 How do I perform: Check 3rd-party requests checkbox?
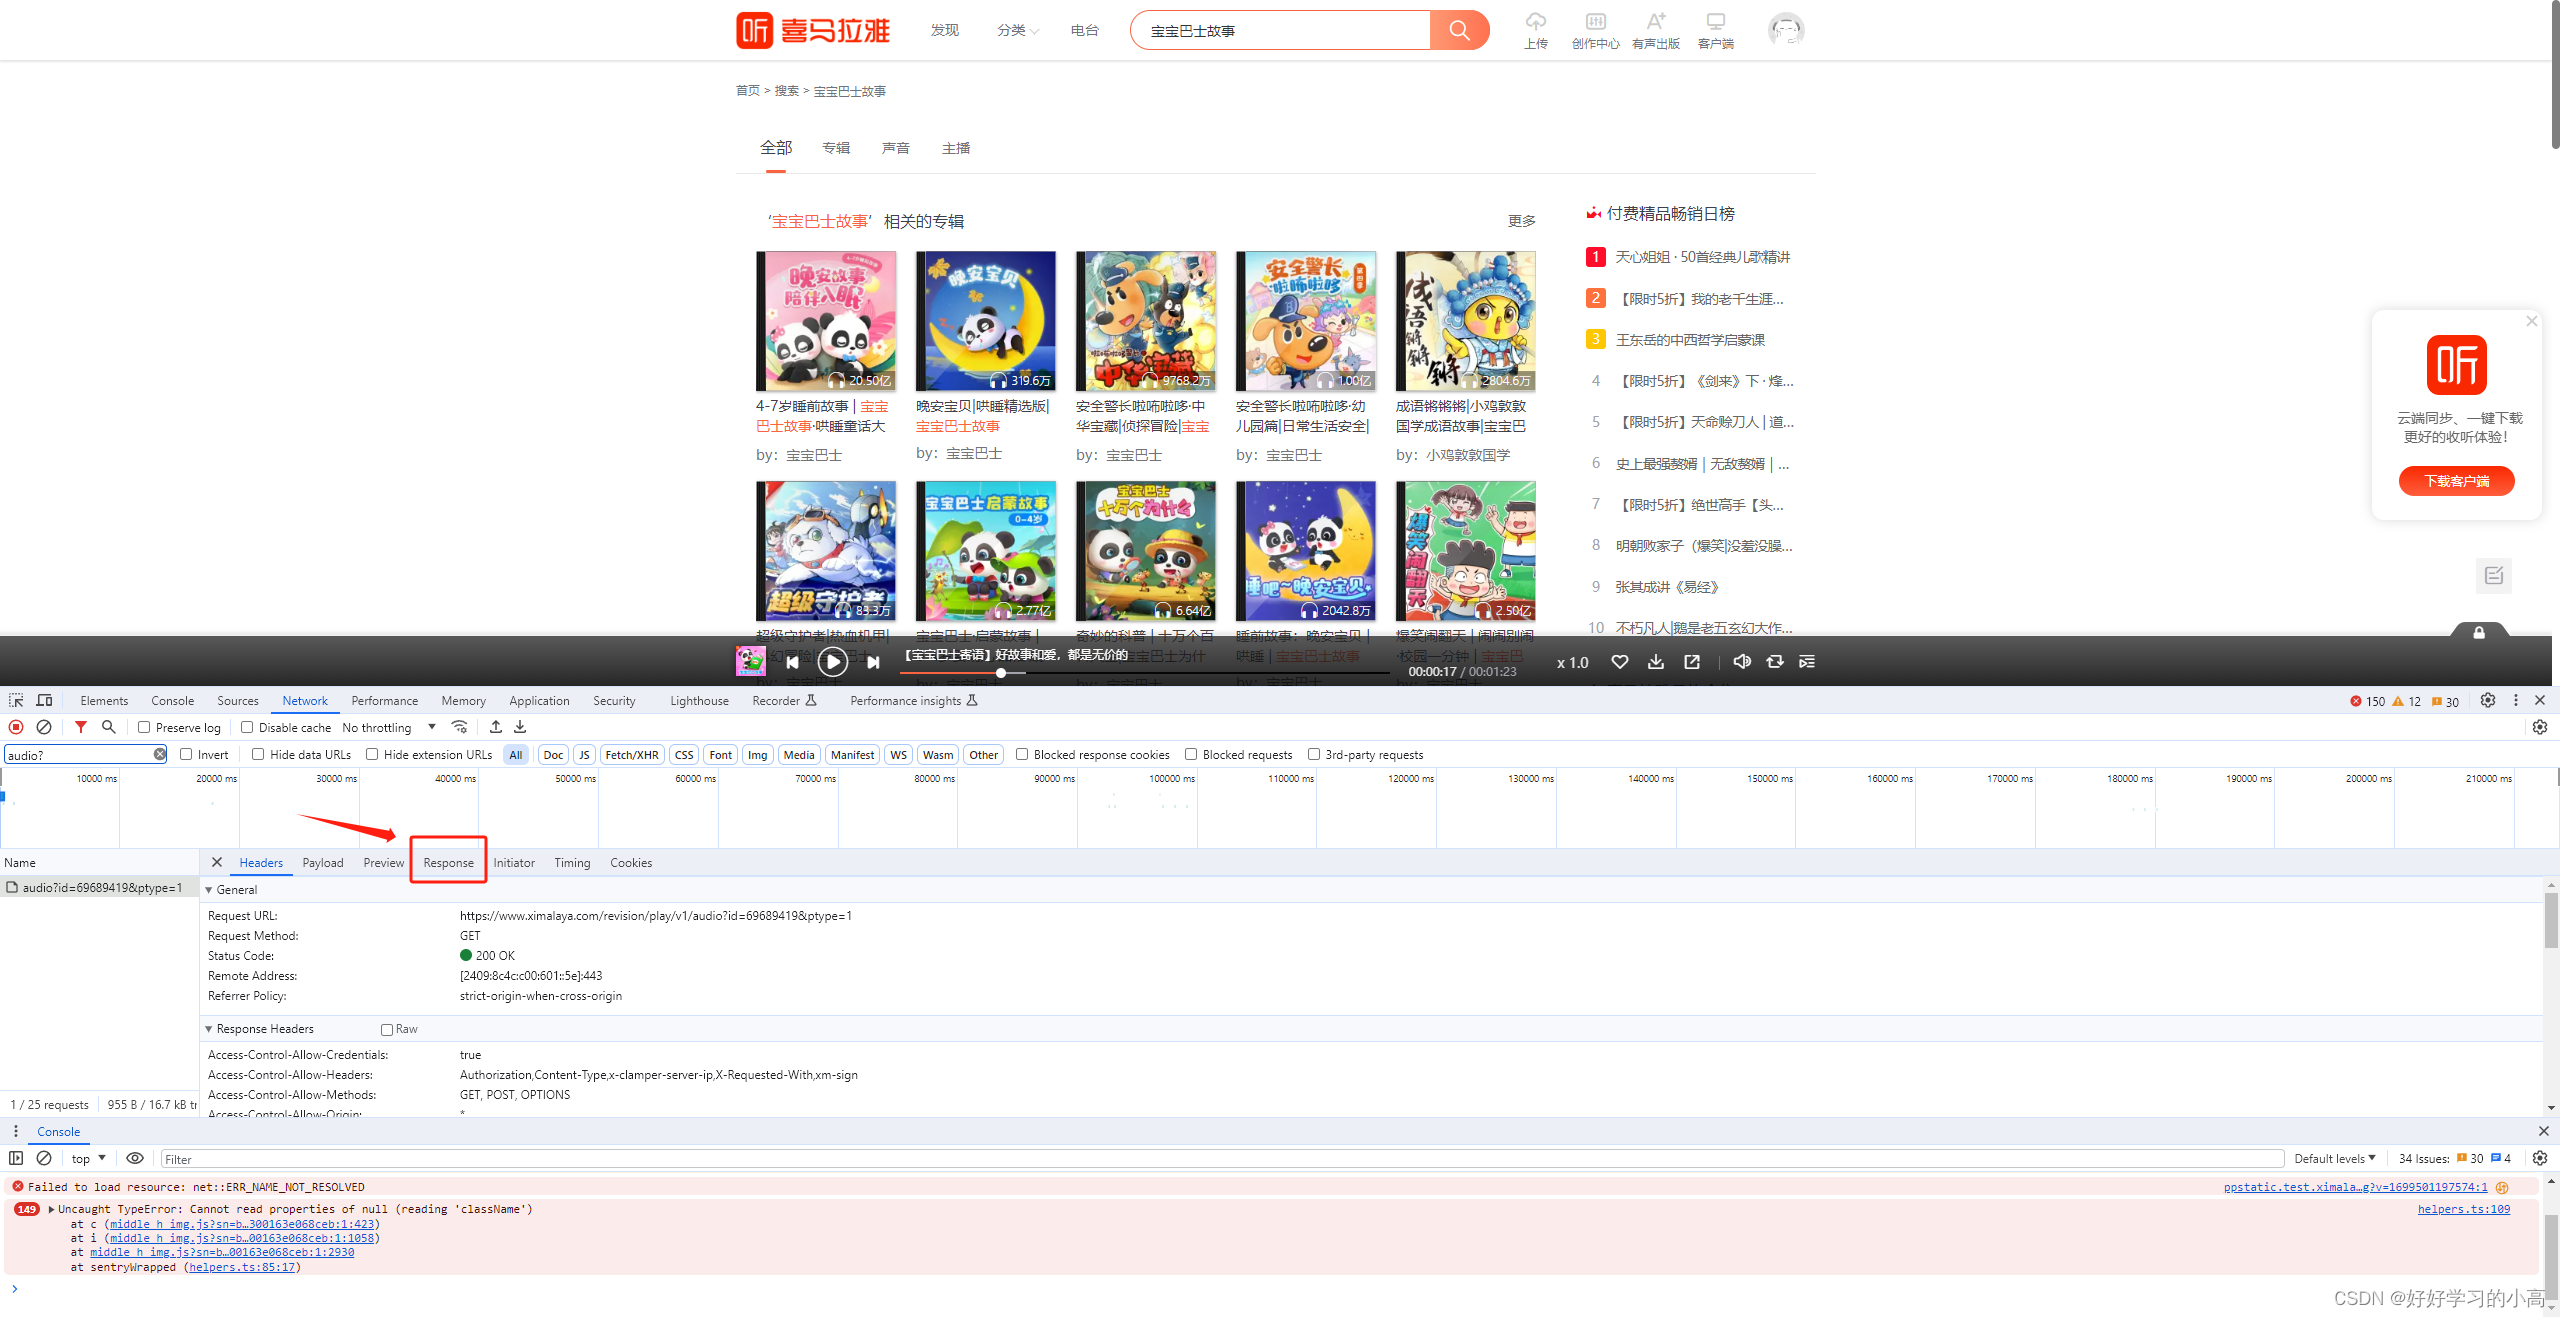1314,754
